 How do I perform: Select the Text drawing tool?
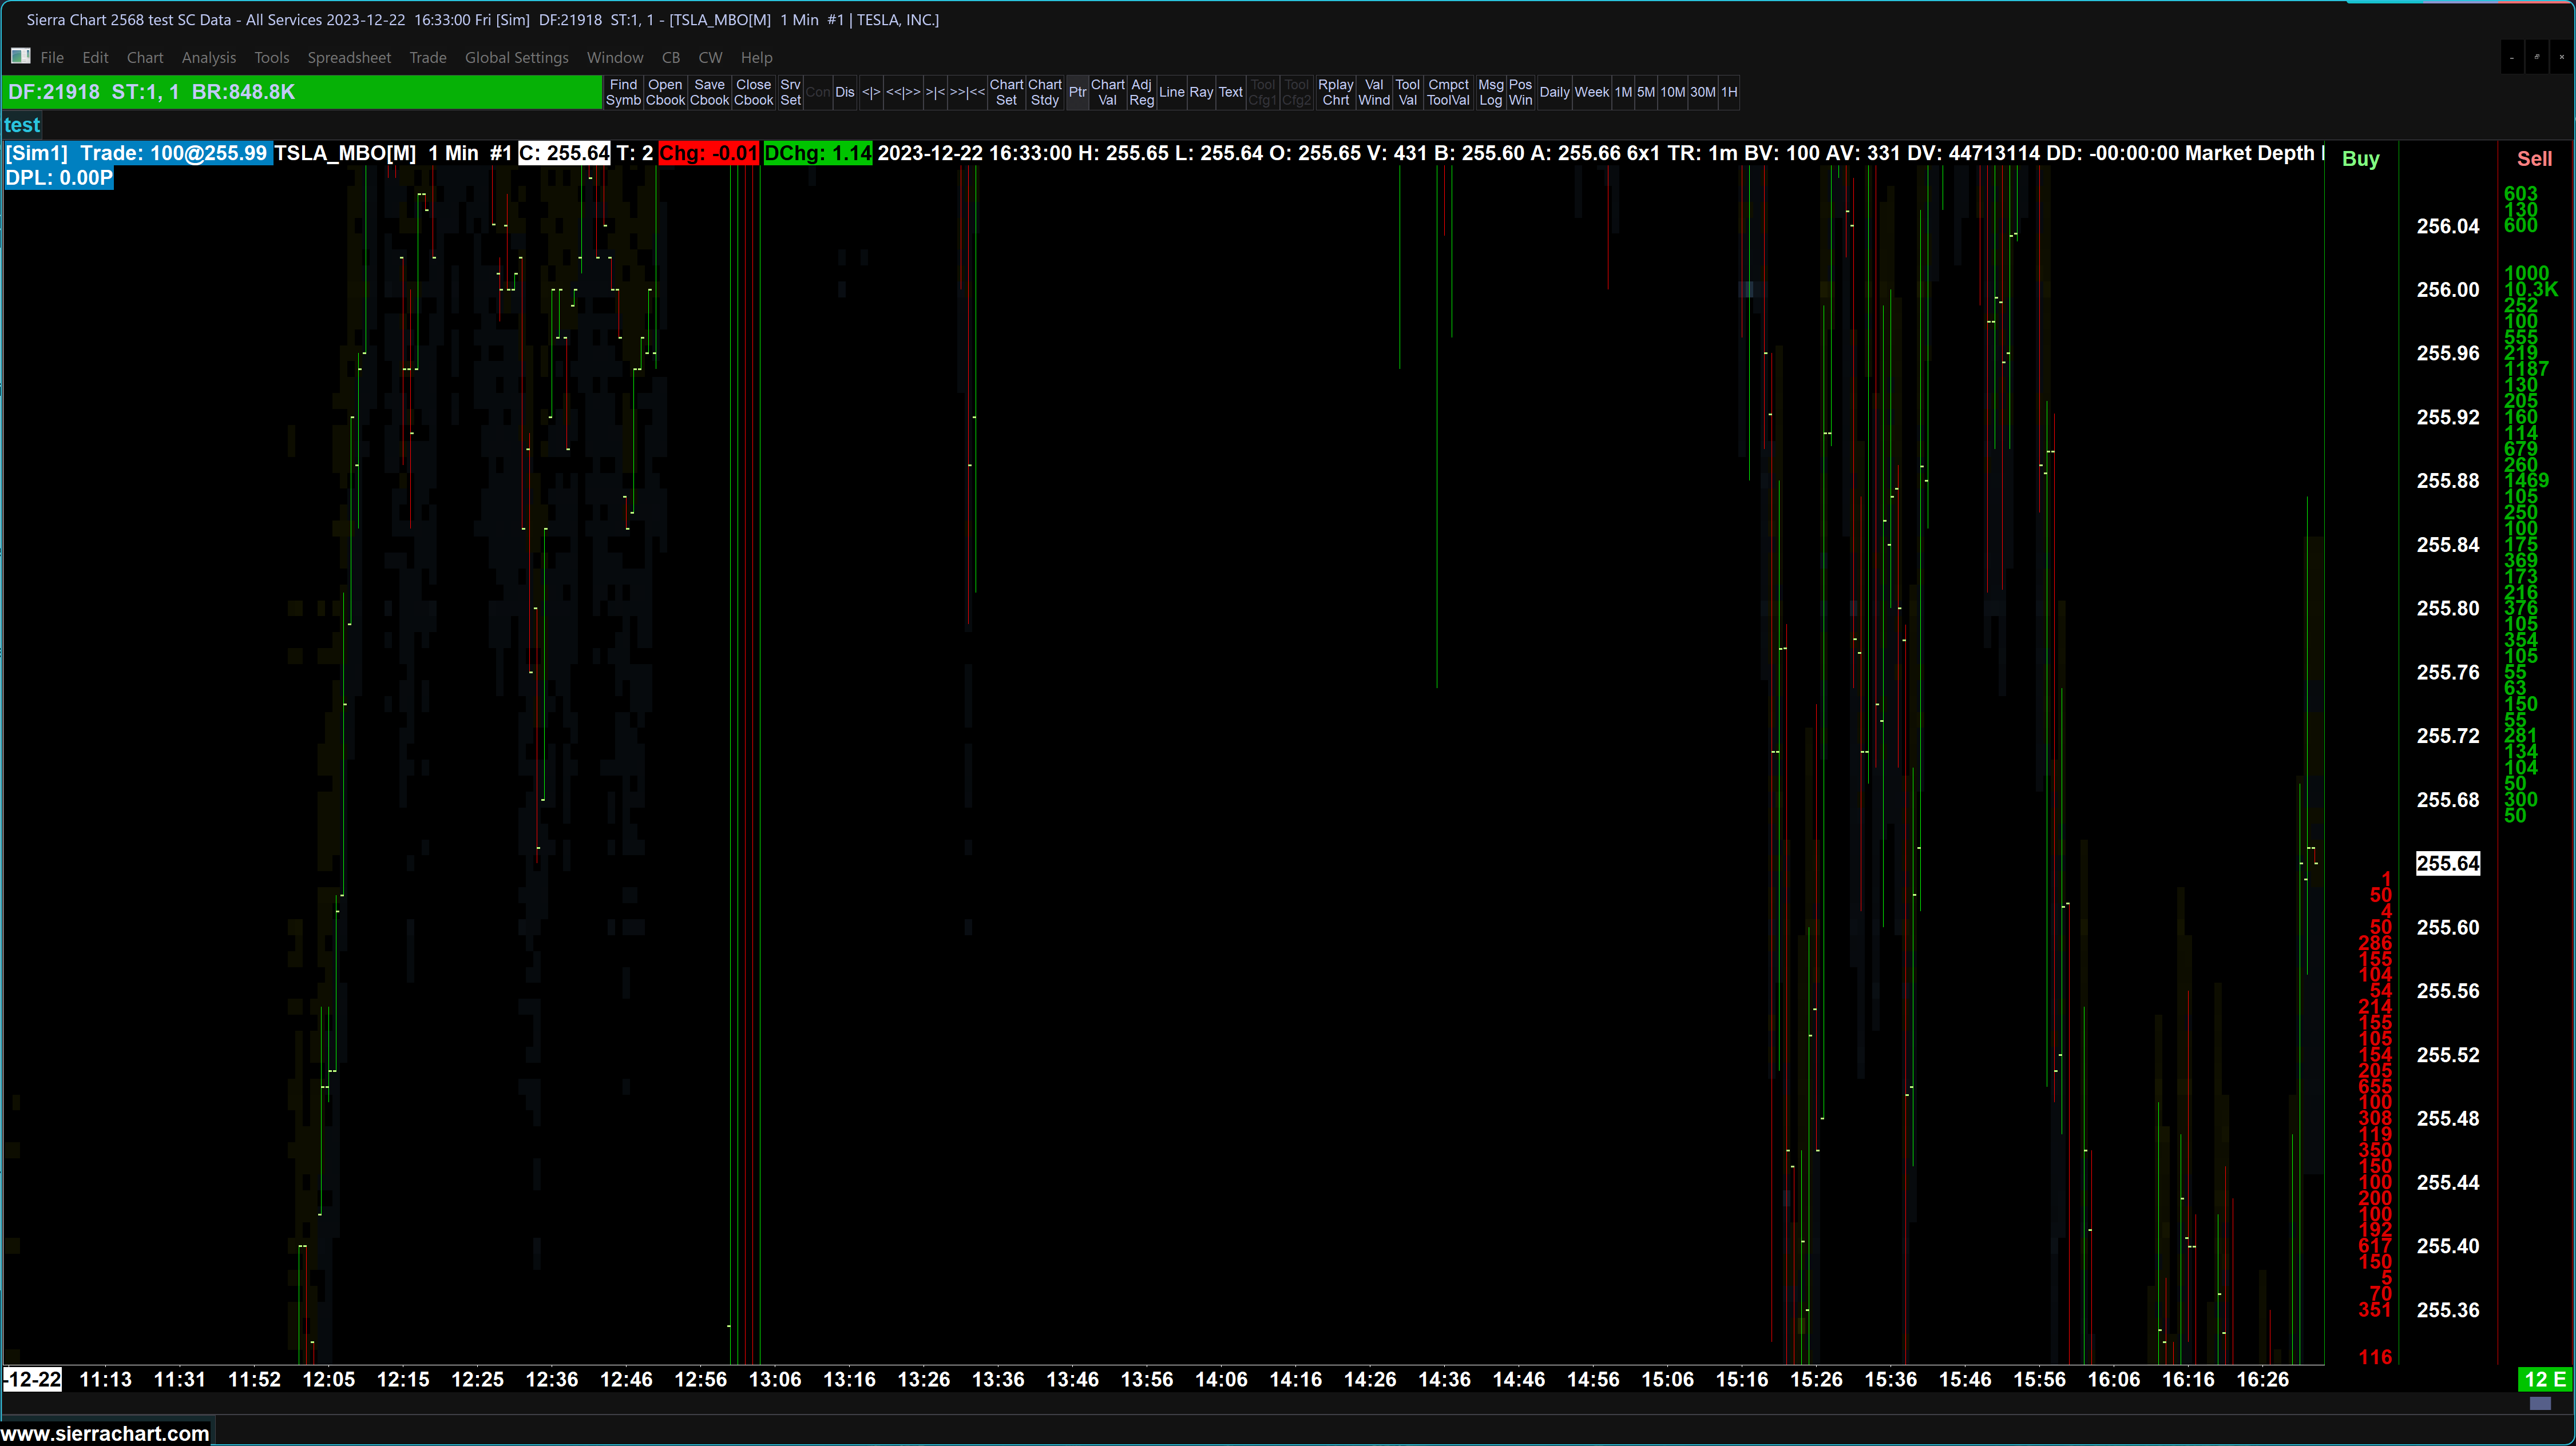[1230, 92]
